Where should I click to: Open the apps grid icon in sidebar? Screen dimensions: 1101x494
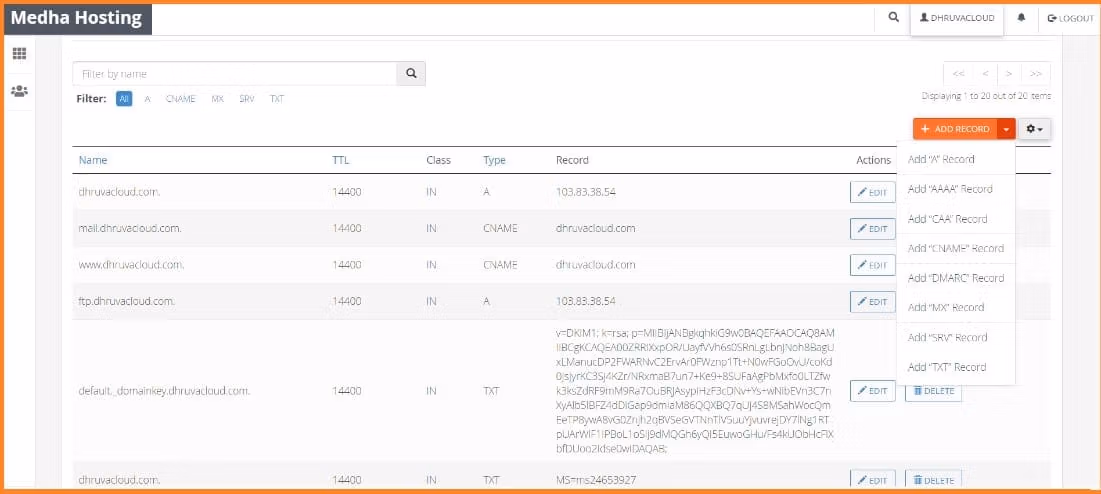coord(19,53)
